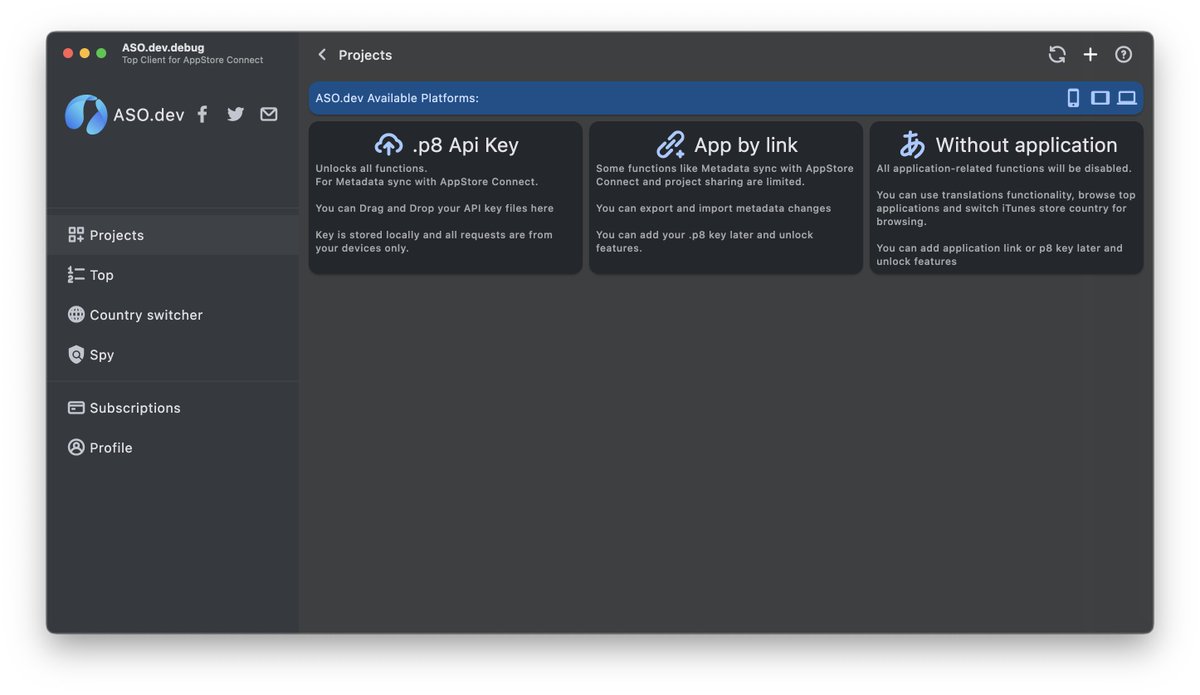This screenshot has height=695, width=1200.
Task: Click the ASO.dev logo
Action: pyautogui.click(x=86, y=115)
